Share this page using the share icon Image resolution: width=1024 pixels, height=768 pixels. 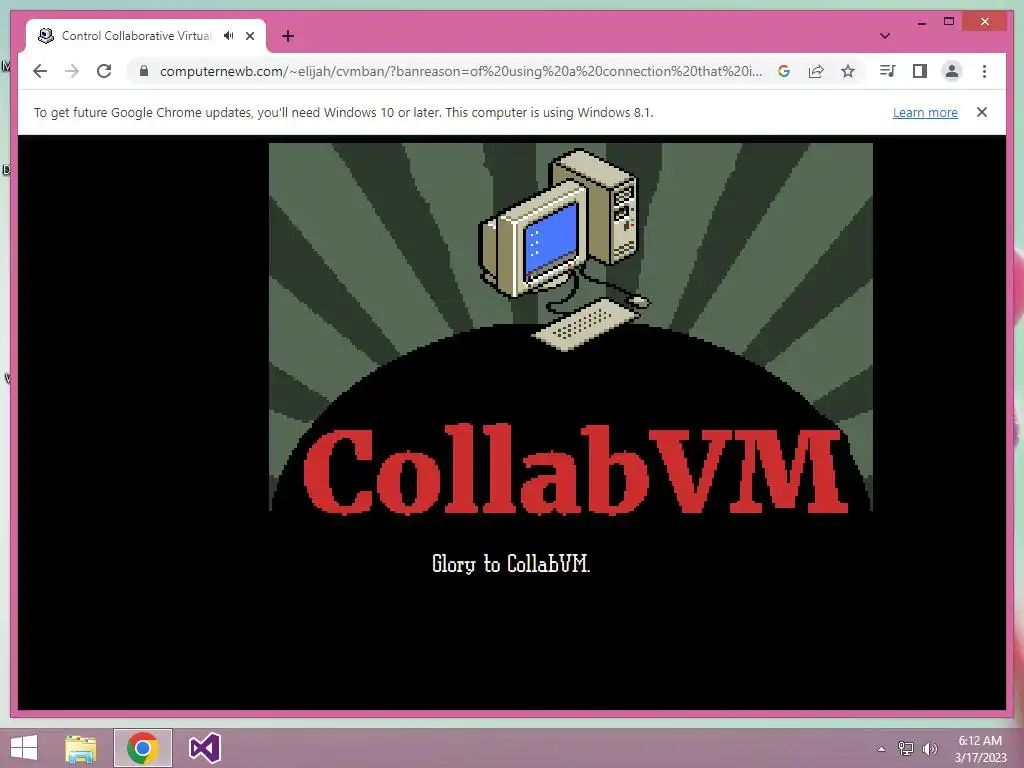[816, 71]
